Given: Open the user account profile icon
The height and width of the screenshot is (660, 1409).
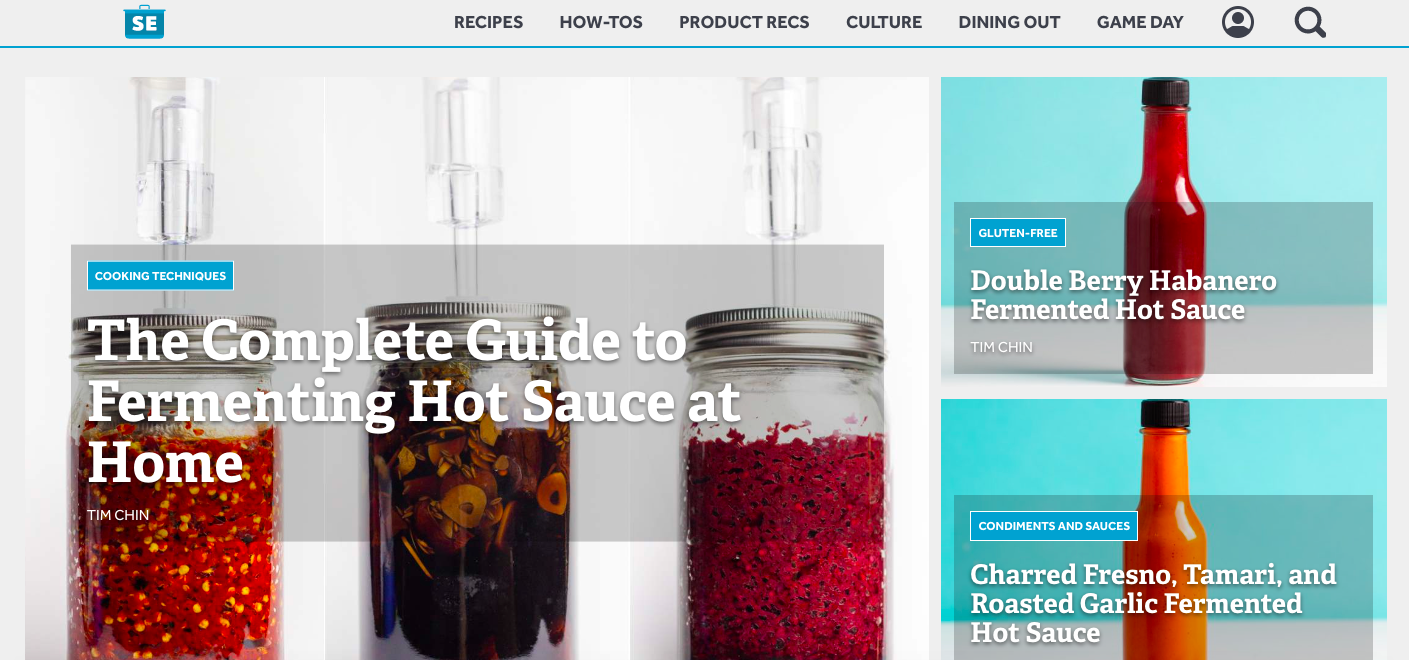Looking at the screenshot, I should (1238, 22).
